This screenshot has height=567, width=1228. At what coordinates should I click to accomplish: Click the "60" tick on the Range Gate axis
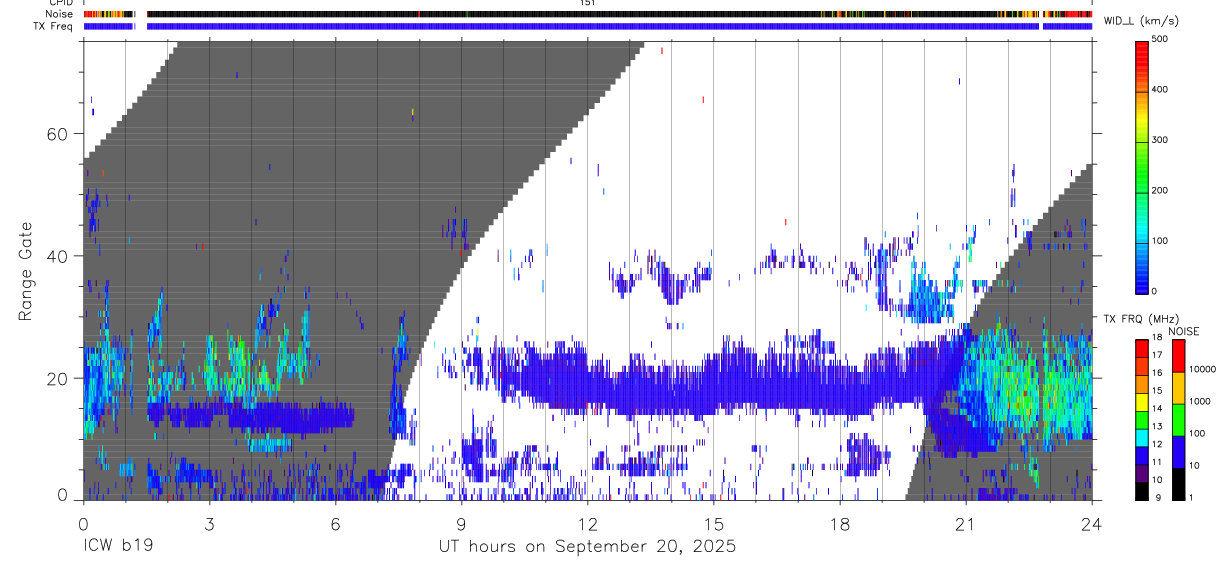(x=58, y=134)
